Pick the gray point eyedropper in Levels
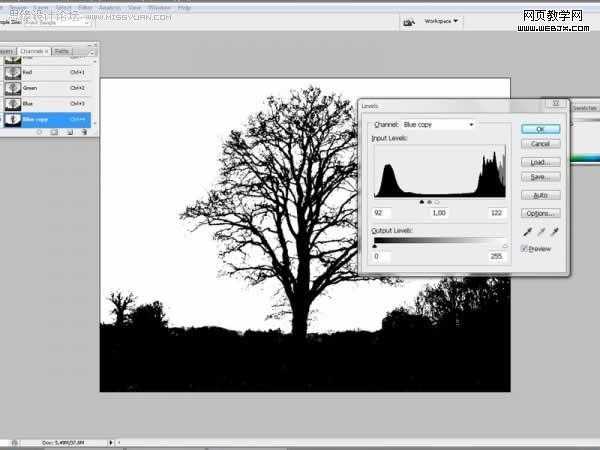The height and width of the screenshot is (450, 600). click(x=540, y=232)
